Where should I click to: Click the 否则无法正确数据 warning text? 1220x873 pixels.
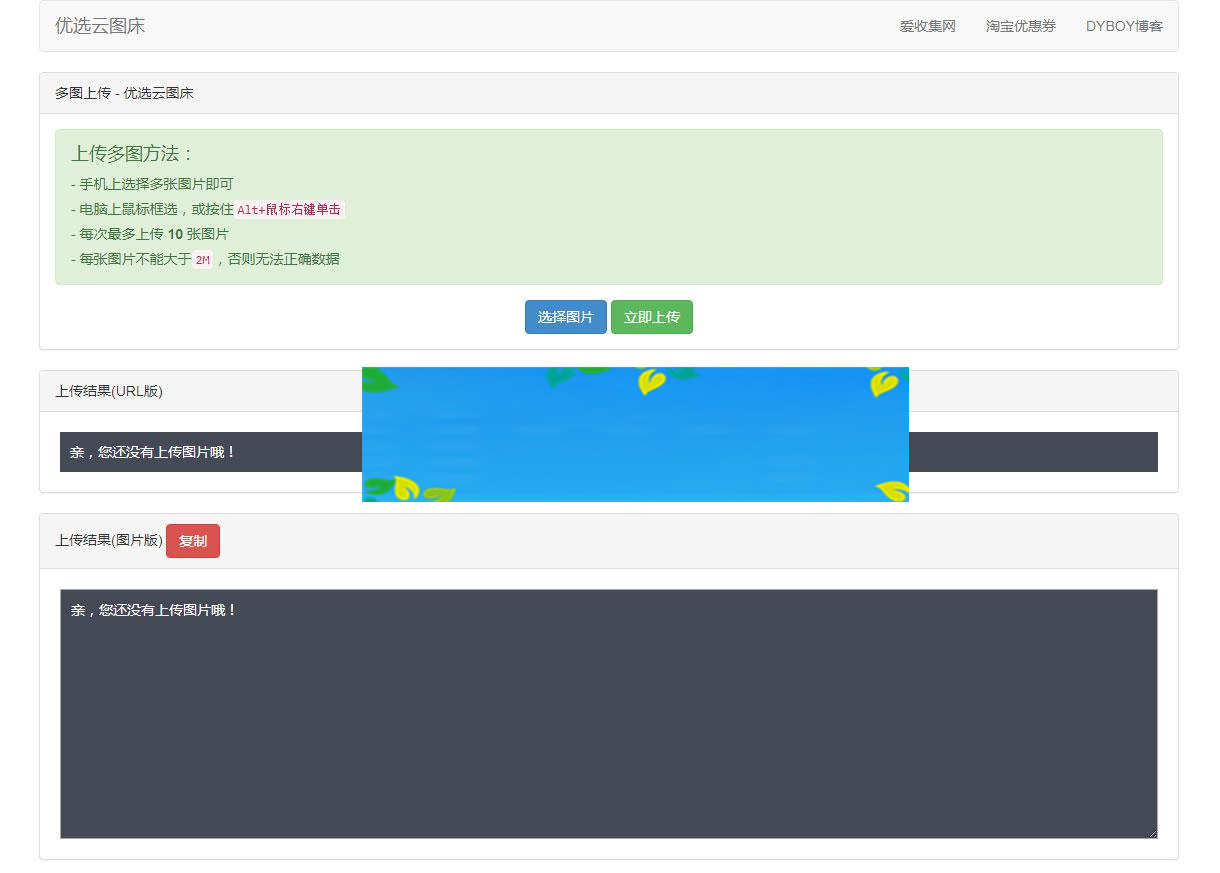click(283, 260)
